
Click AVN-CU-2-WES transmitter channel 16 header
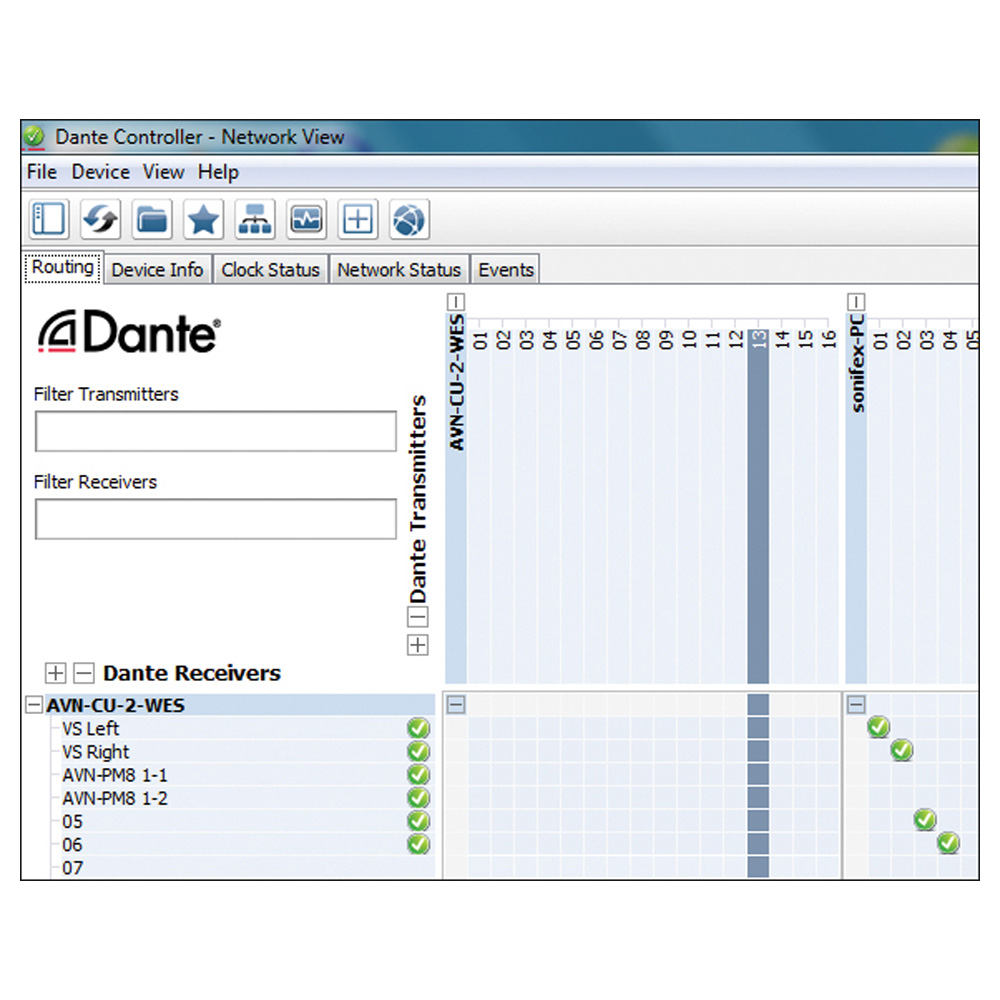click(x=828, y=339)
